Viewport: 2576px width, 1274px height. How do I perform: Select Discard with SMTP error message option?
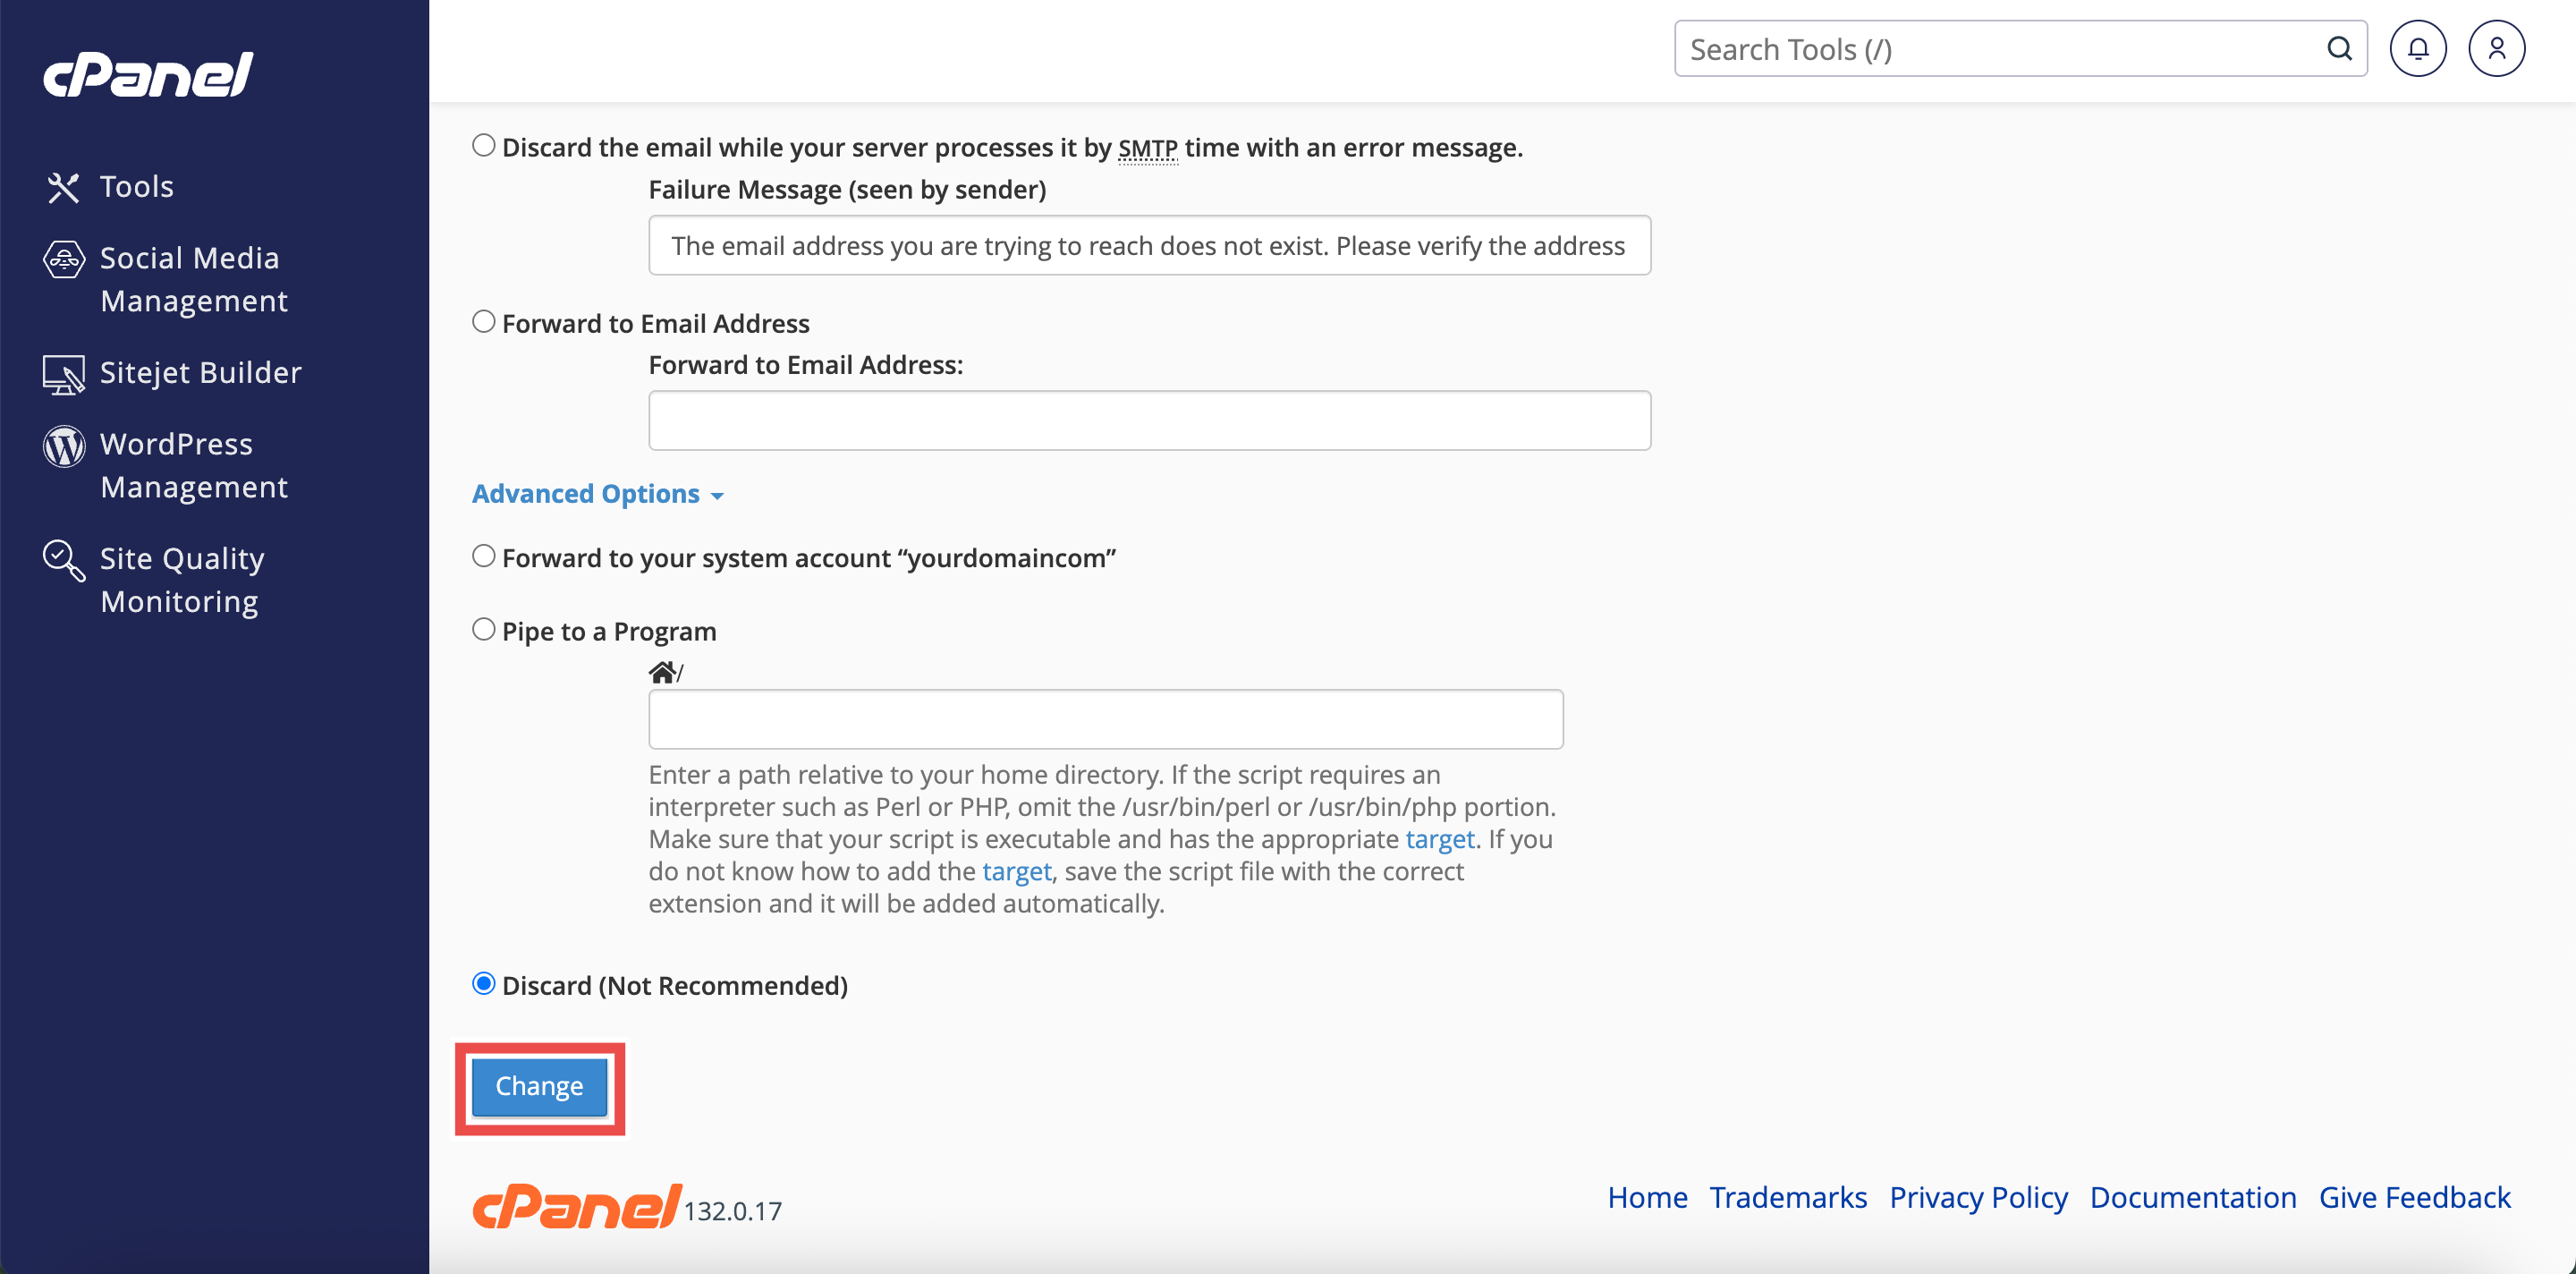pos(484,146)
